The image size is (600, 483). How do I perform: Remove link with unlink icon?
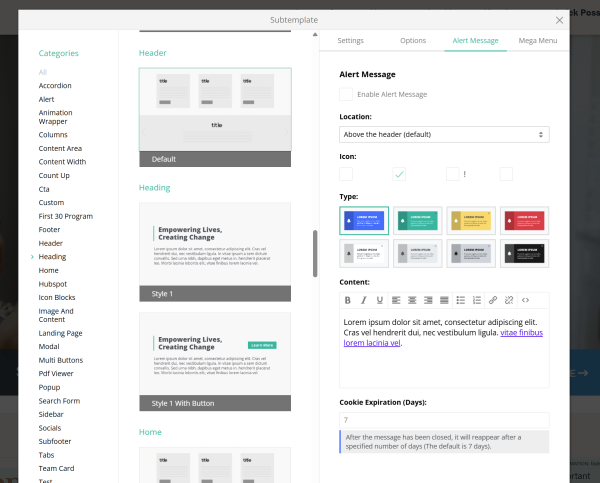[x=509, y=300]
